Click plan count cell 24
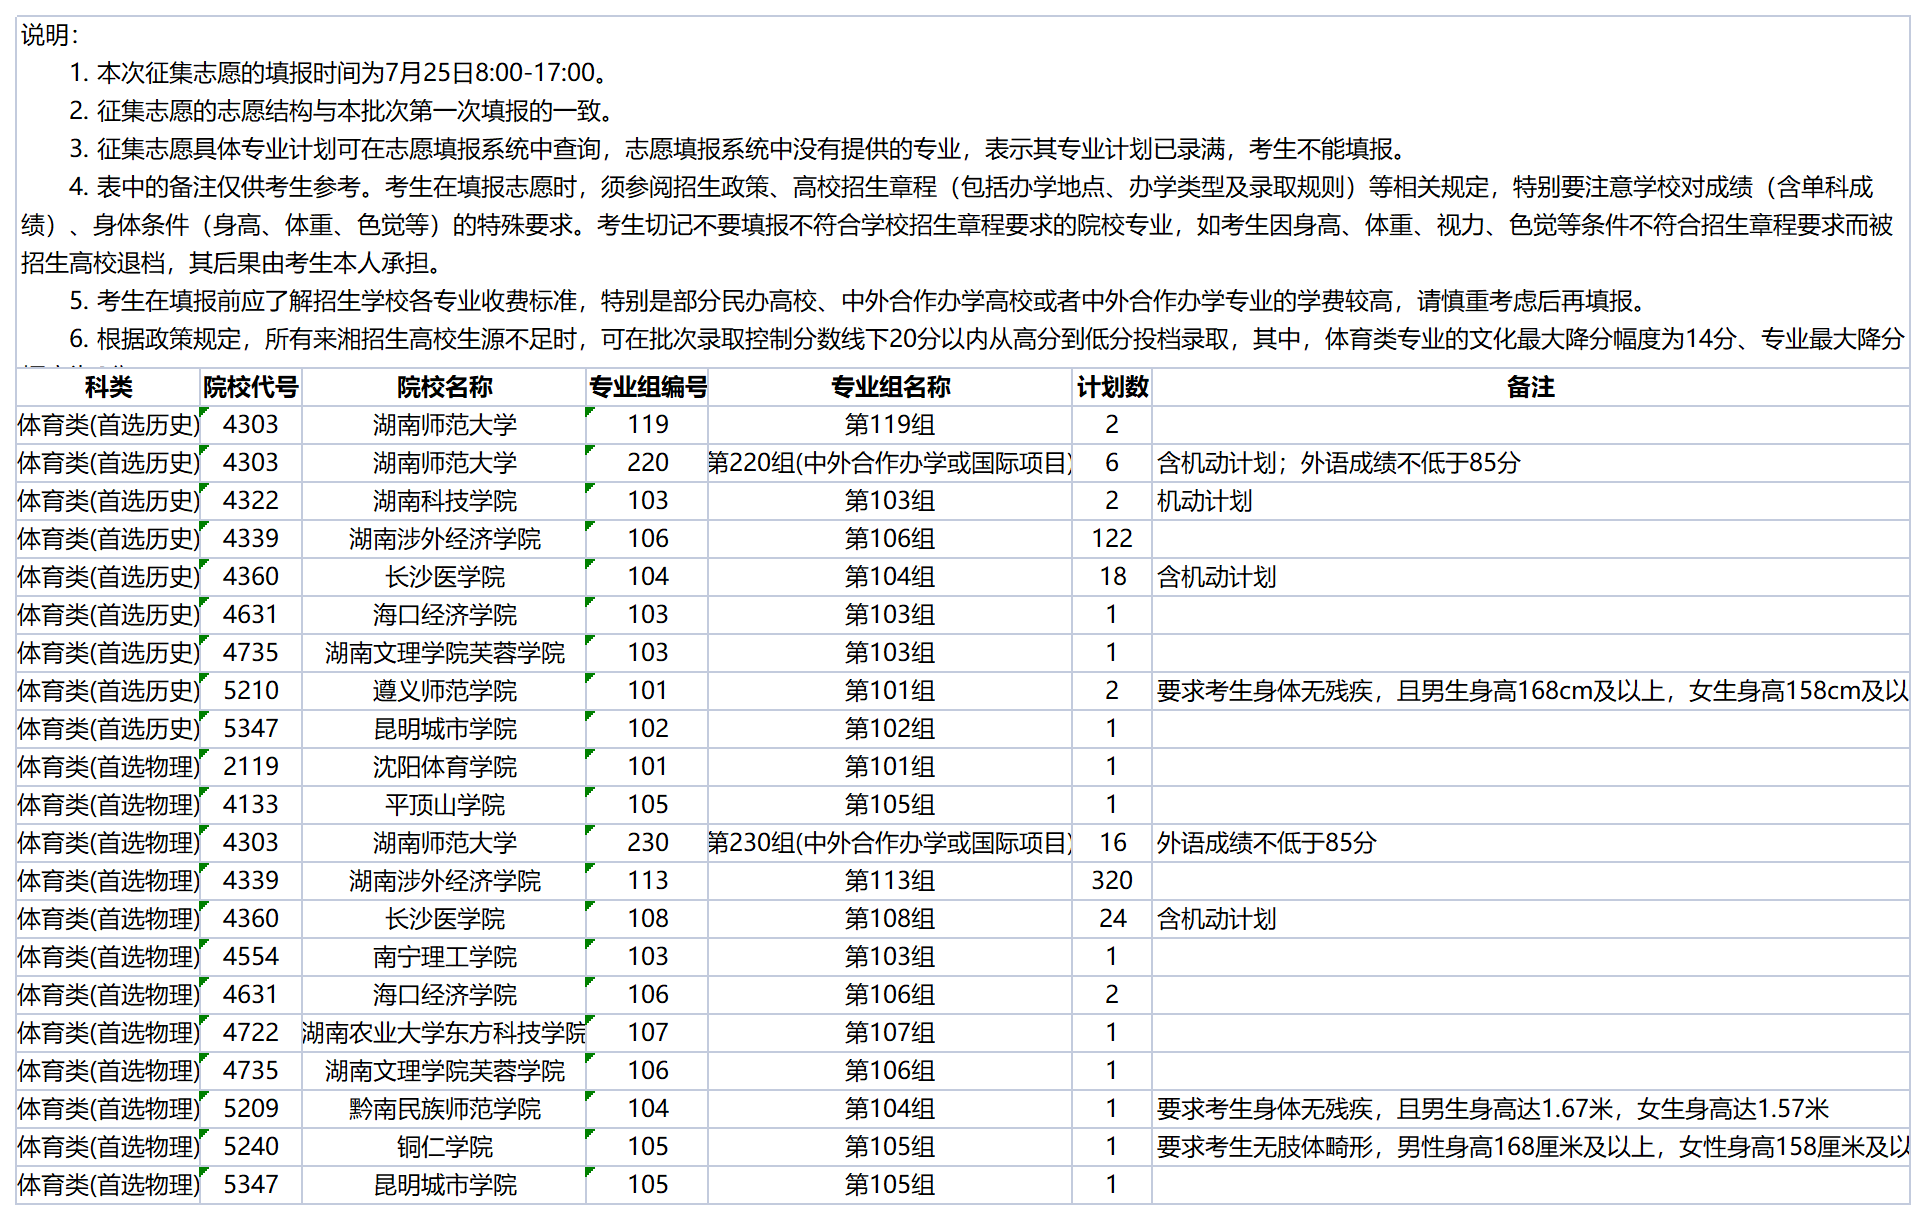Viewport: 1926px width, 1220px height. point(1112,919)
